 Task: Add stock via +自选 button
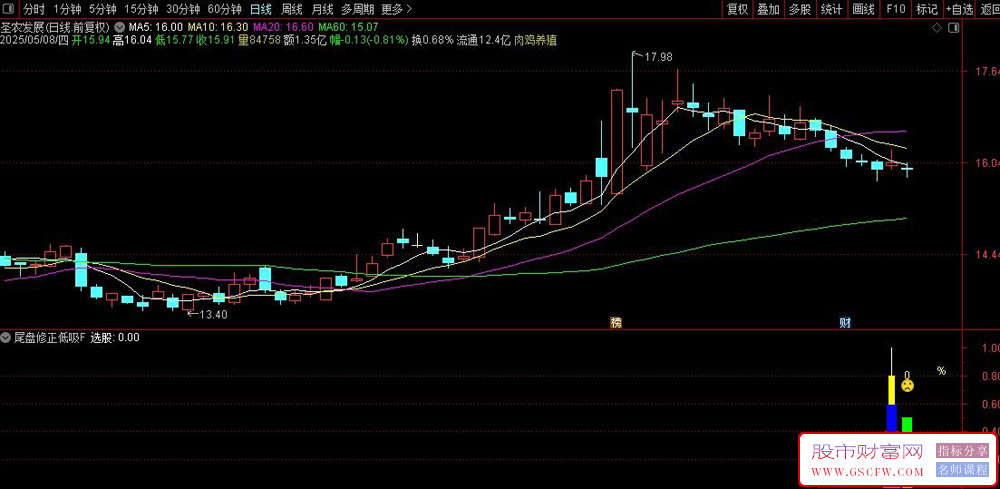pyautogui.click(x=960, y=9)
